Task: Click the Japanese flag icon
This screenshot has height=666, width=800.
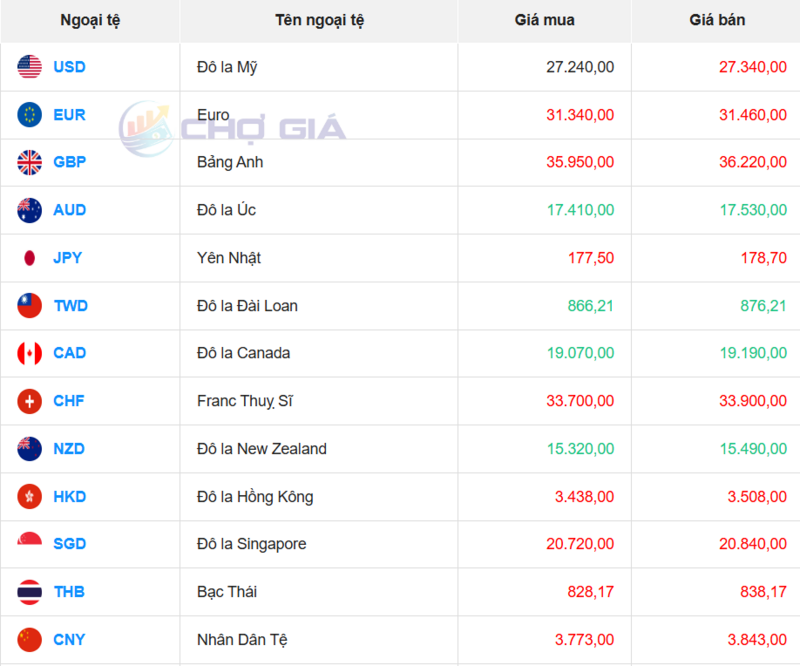Action: [29, 258]
